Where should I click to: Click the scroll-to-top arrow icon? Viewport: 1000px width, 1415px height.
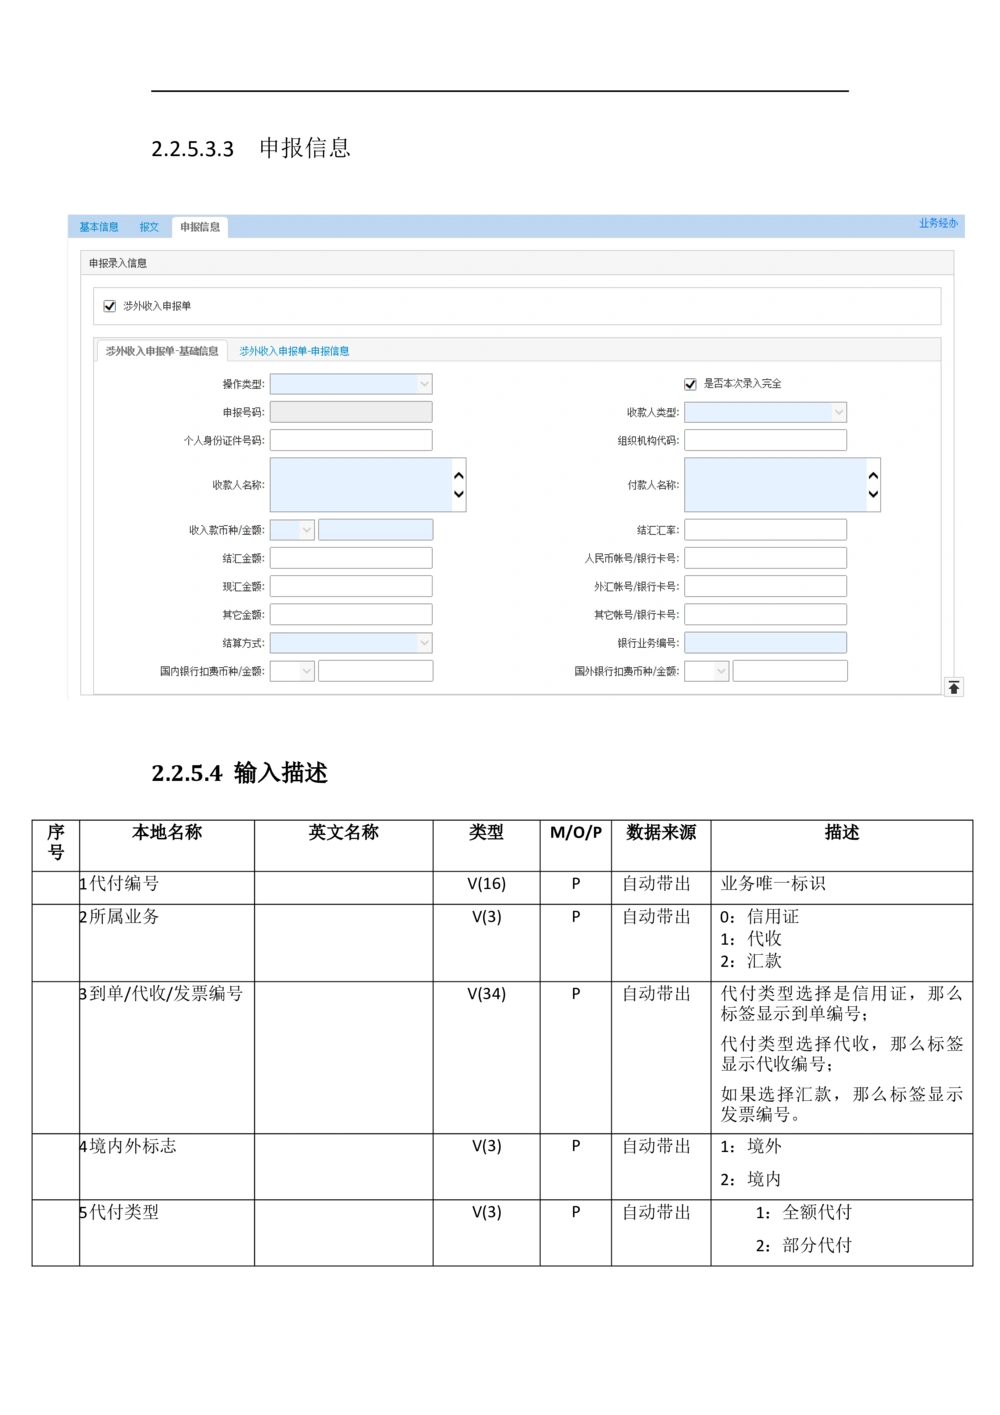coord(953,687)
